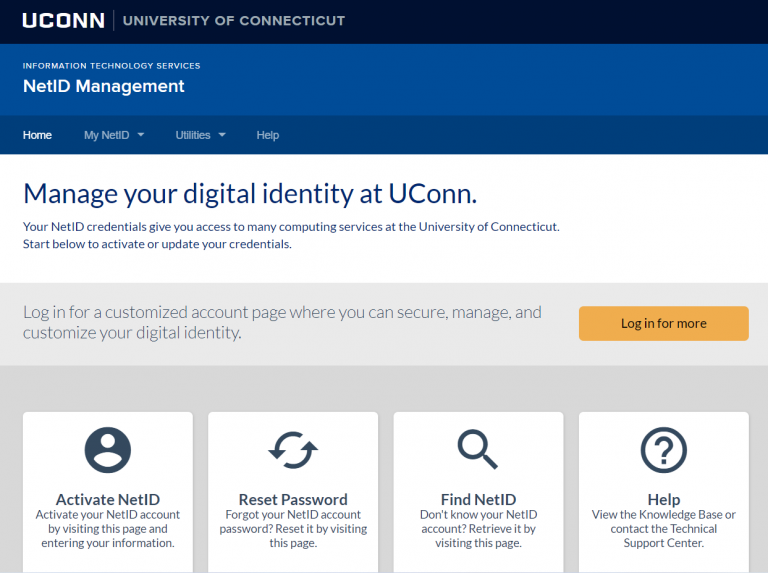Go to the Home nav item

(37, 135)
